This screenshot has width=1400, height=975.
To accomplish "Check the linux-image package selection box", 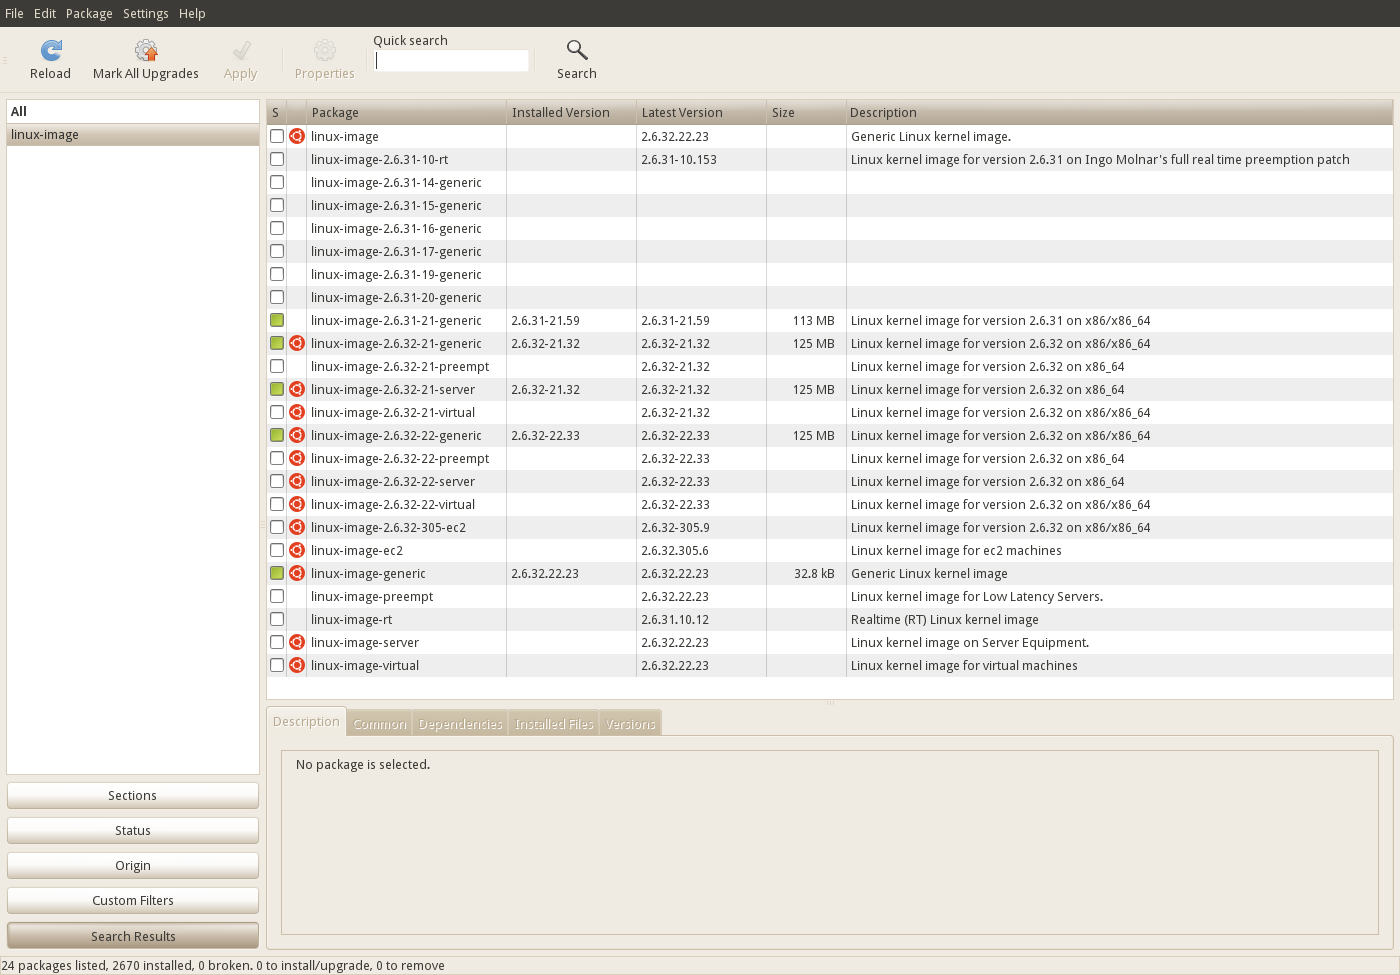I will [277, 136].
